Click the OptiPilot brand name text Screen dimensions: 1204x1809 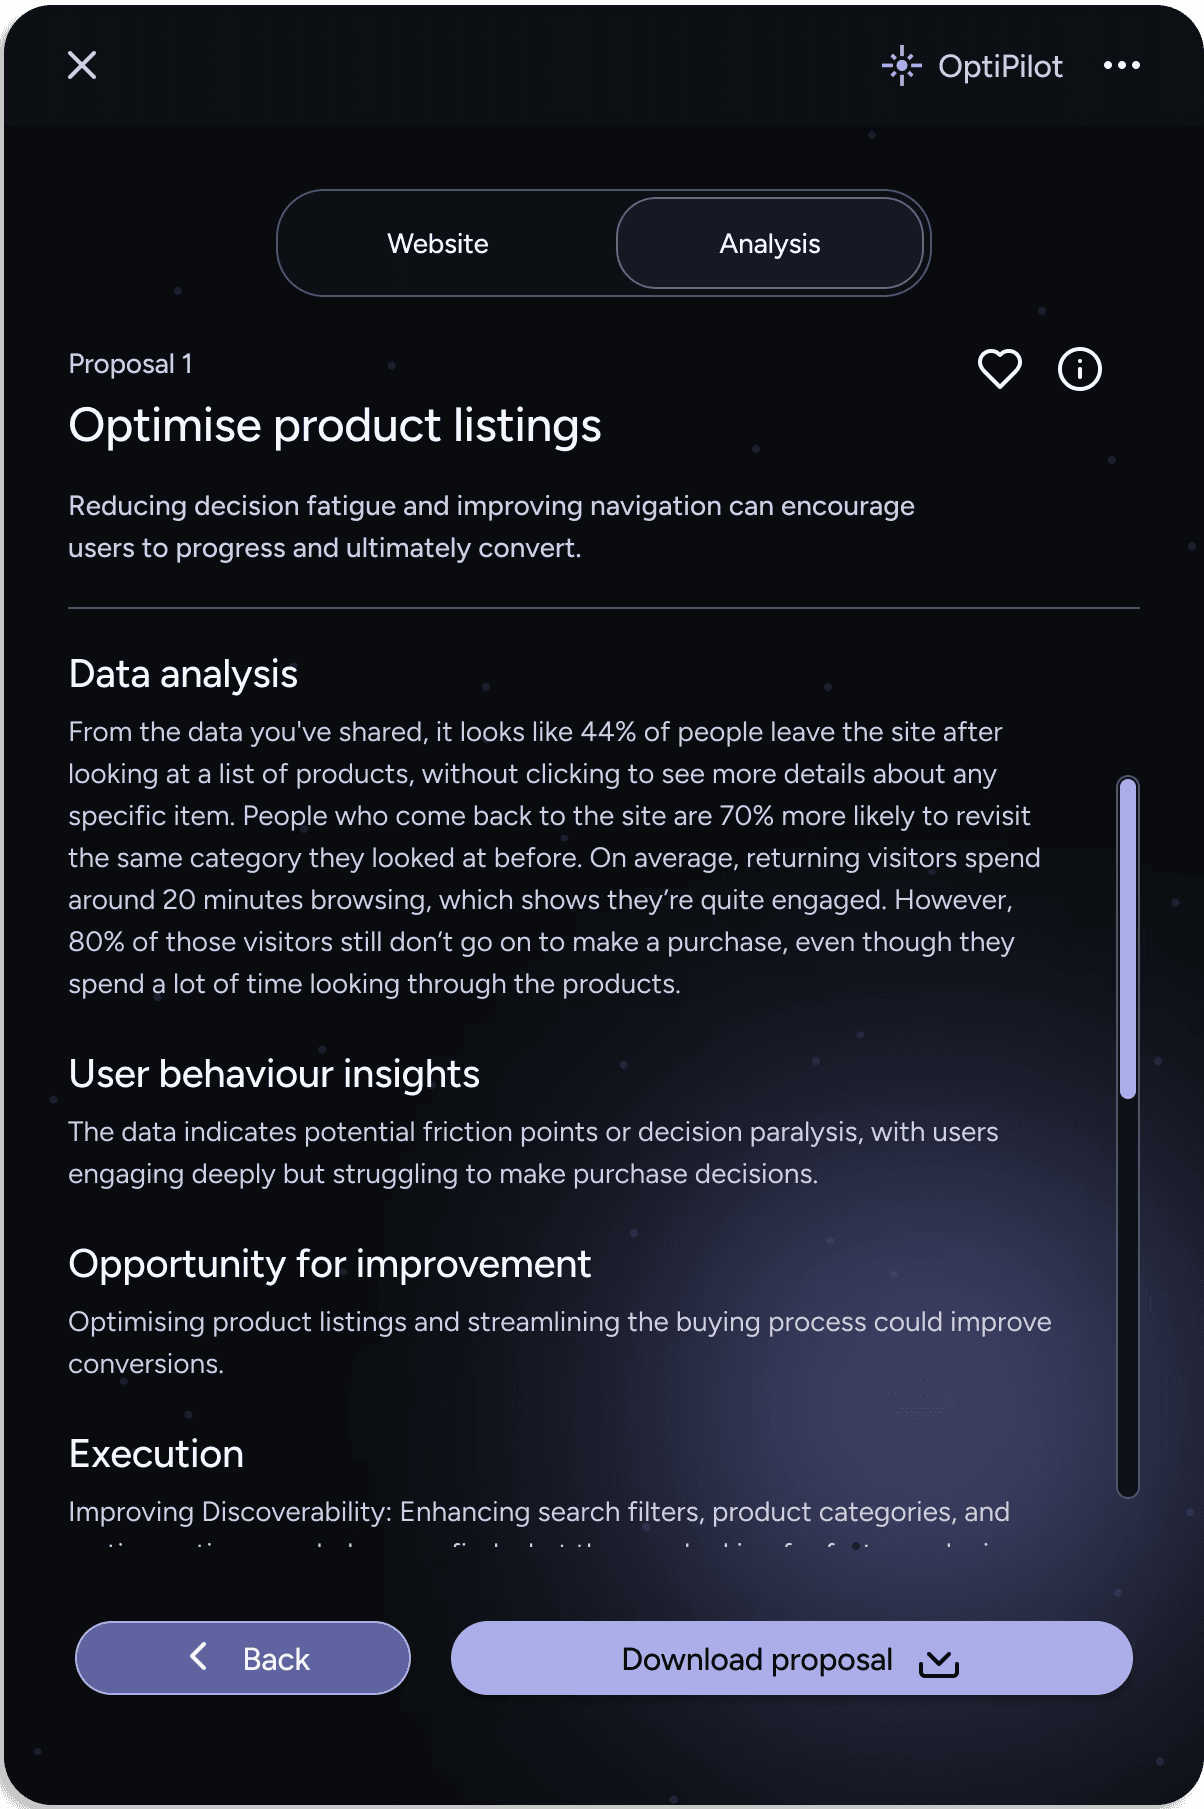(x=1000, y=66)
